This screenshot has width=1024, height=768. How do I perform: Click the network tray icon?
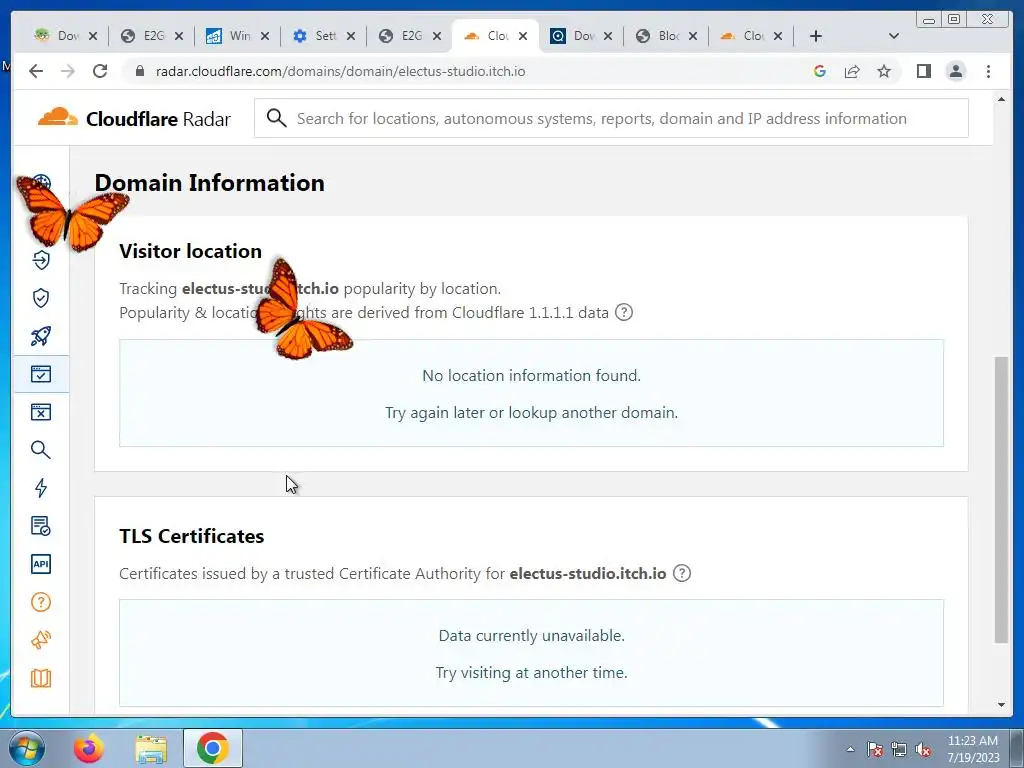pos(899,749)
